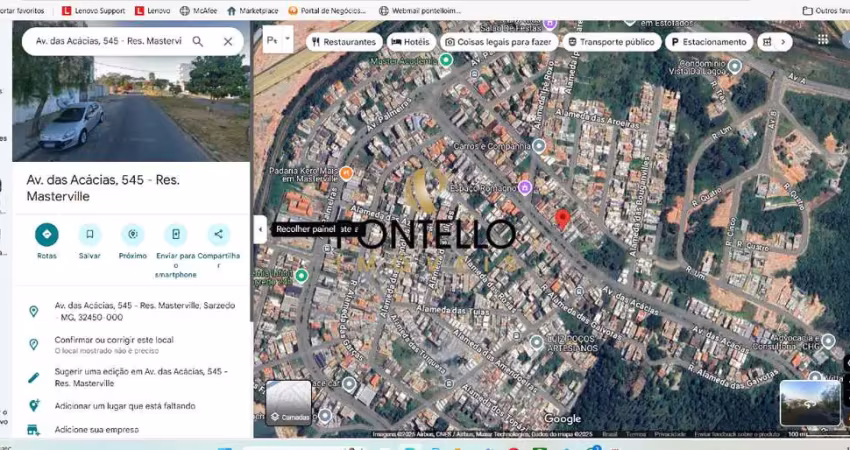Click the red location pin marker
Viewport: 850px width, 450px height.
tap(562, 219)
